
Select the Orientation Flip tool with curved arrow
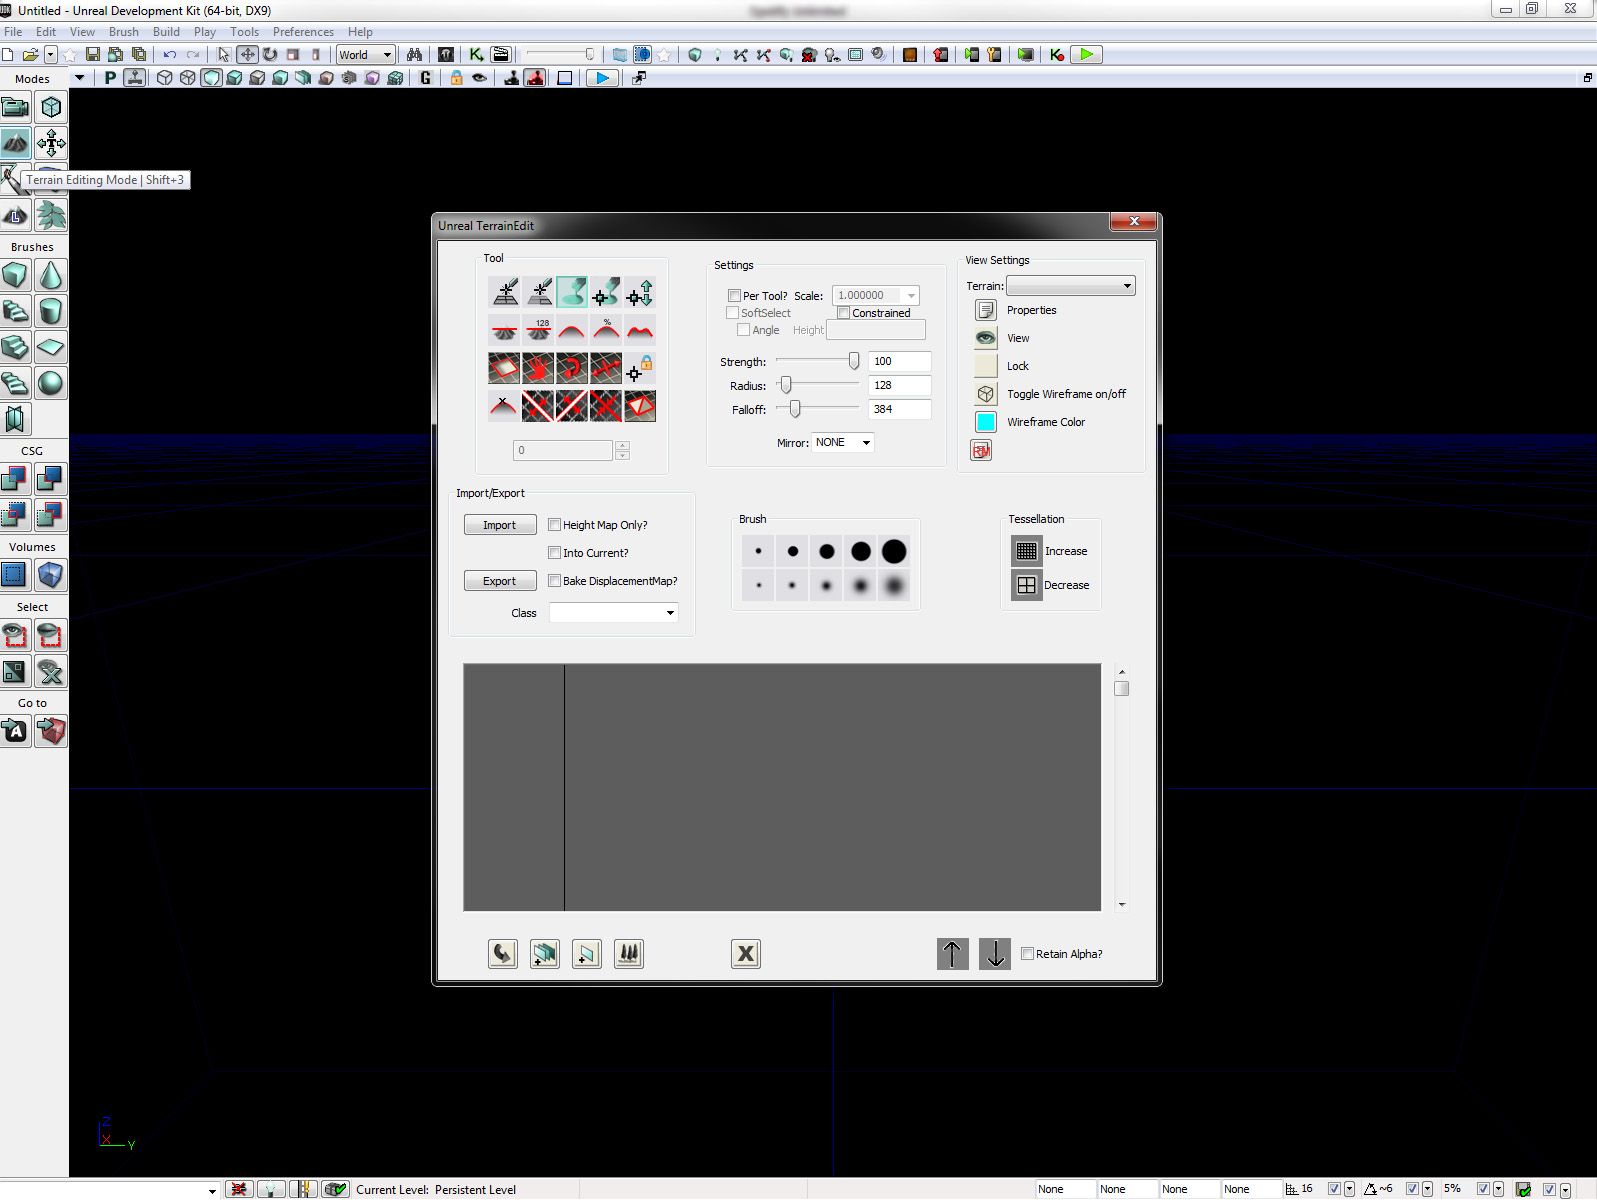pos(572,368)
